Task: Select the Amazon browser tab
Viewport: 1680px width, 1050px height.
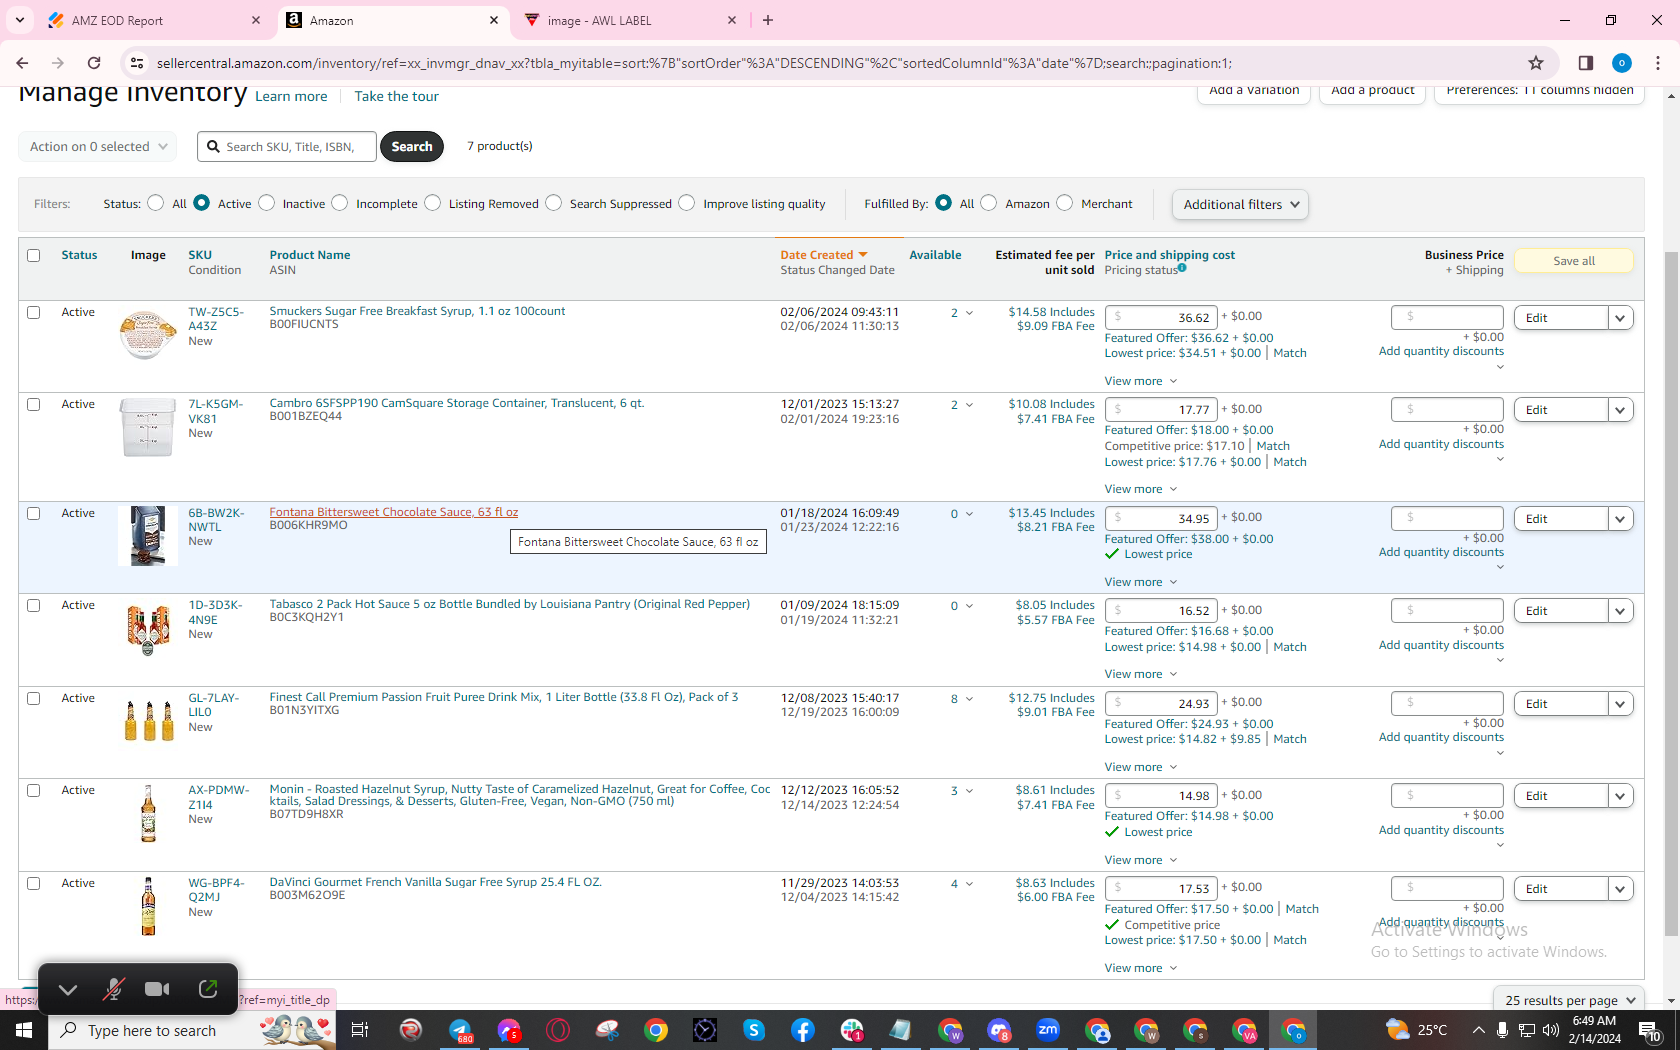Action: point(392,20)
